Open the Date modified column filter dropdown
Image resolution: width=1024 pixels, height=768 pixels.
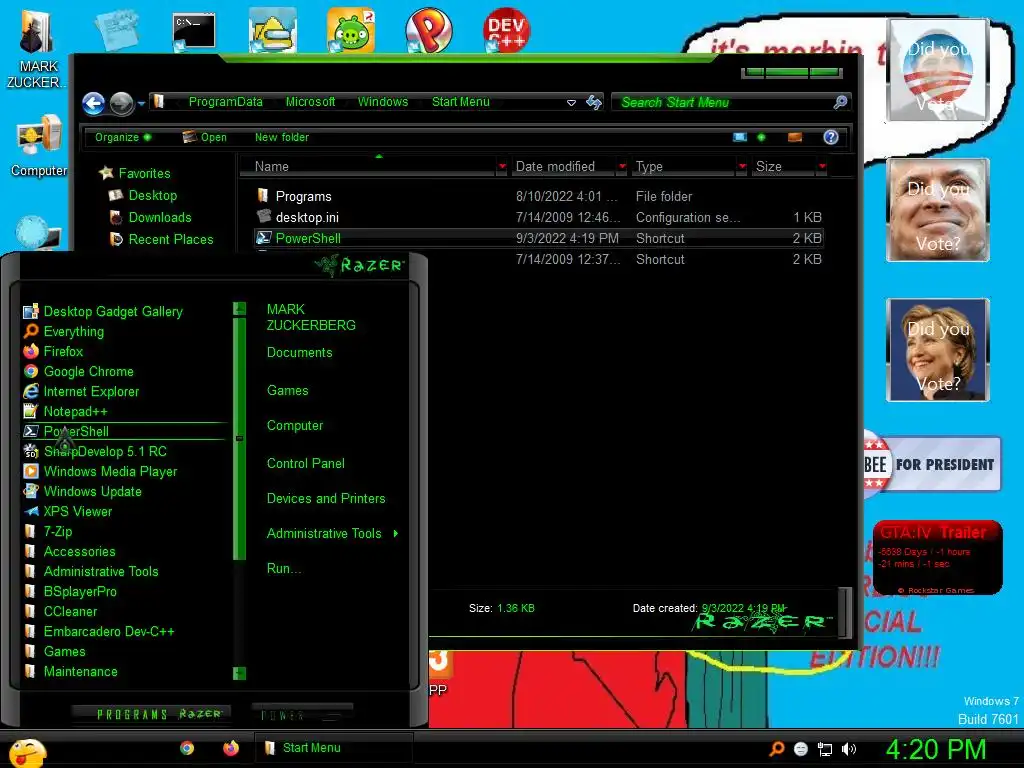622,167
